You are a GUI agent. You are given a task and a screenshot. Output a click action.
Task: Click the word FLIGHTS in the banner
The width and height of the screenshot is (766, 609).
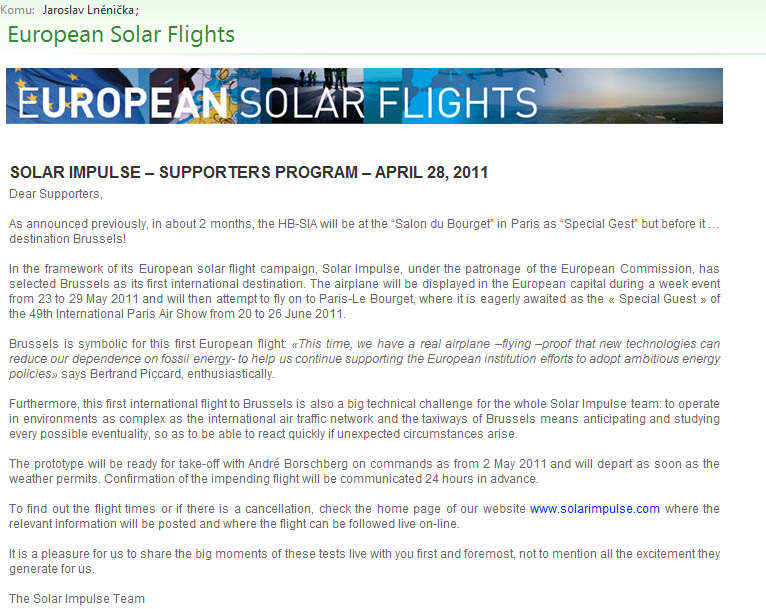(458, 103)
